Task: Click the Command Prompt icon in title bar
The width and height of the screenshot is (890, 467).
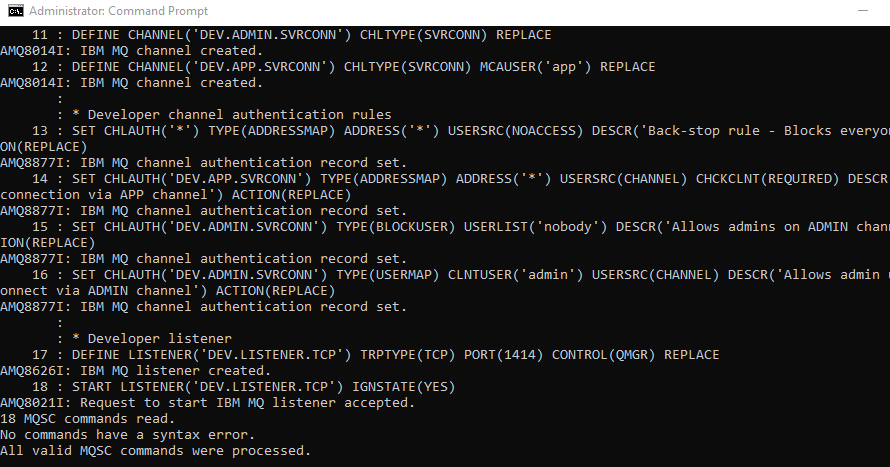Action: 13,12
